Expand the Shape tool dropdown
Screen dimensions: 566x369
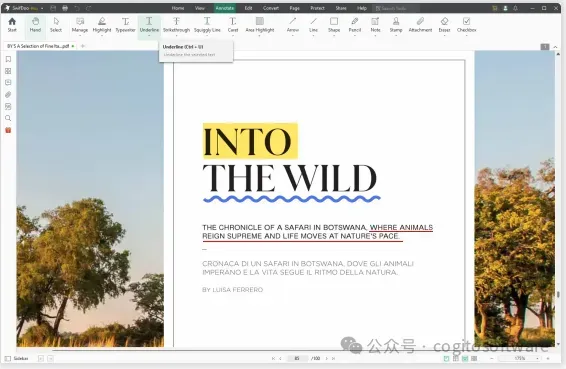pos(334,35)
